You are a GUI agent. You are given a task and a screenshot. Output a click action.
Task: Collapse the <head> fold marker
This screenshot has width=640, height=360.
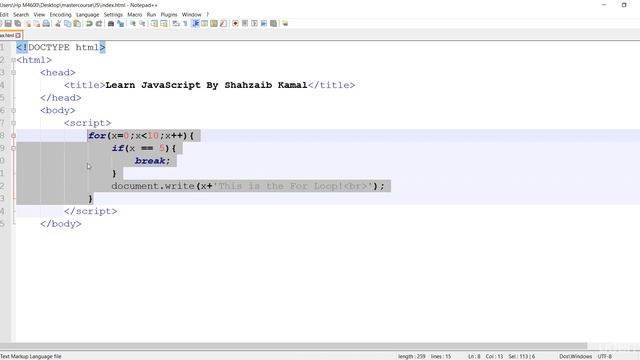(x=13, y=73)
